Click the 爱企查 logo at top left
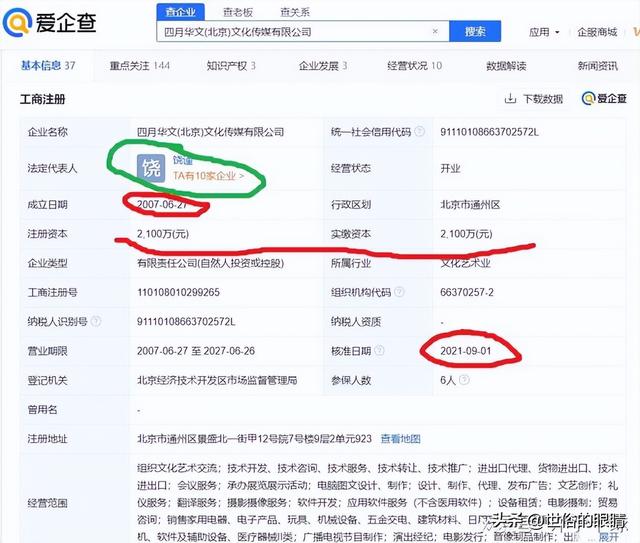The width and height of the screenshot is (640, 543). pyautogui.click(x=49, y=22)
